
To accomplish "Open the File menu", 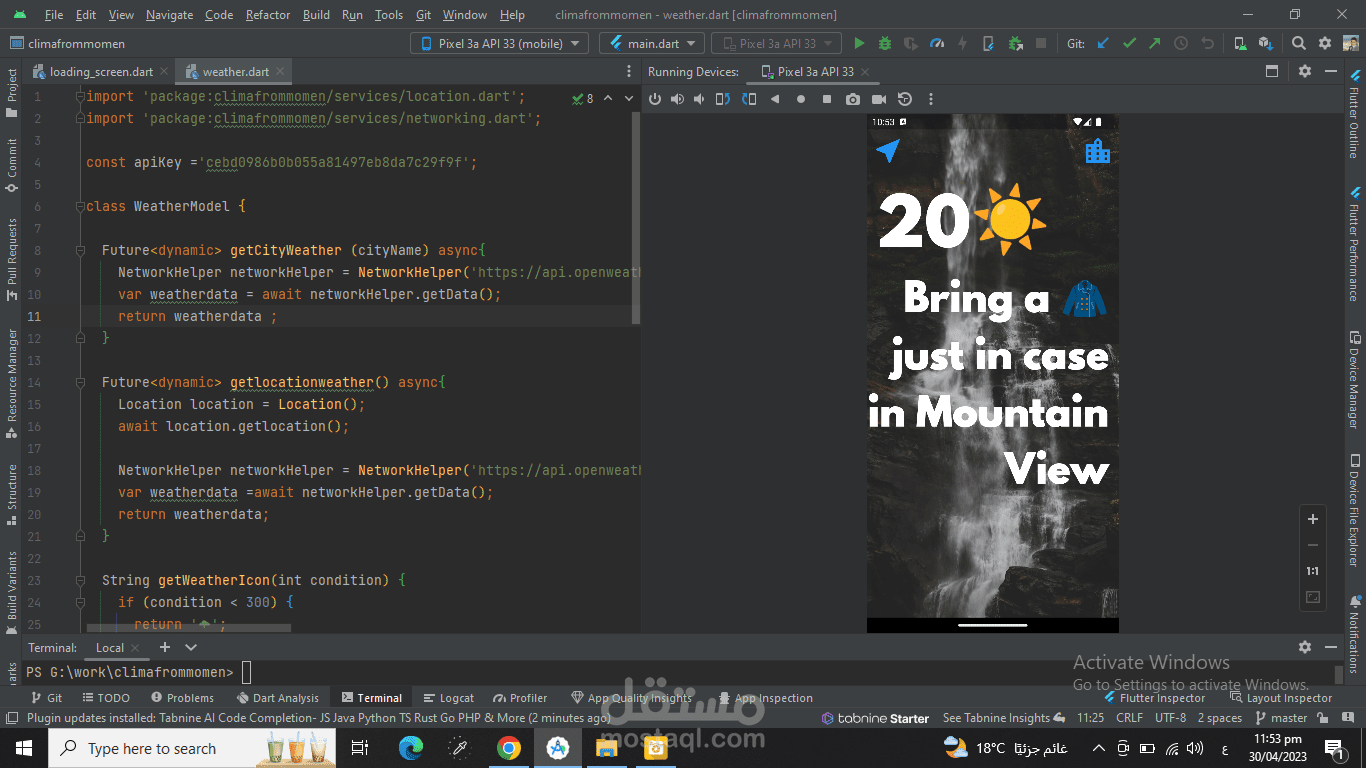I will [54, 15].
